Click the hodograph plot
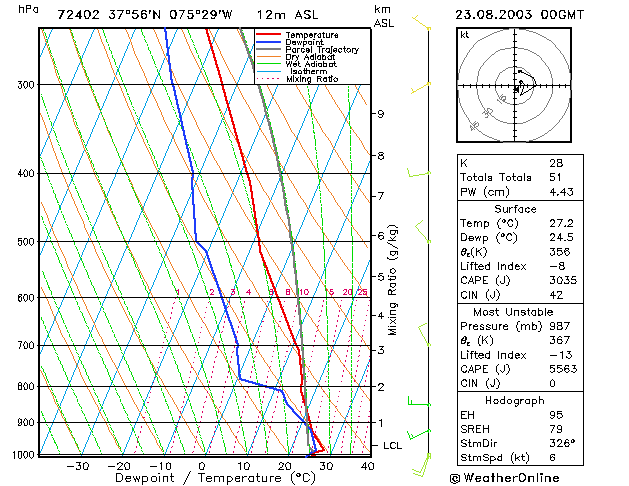 click(514, 85)
